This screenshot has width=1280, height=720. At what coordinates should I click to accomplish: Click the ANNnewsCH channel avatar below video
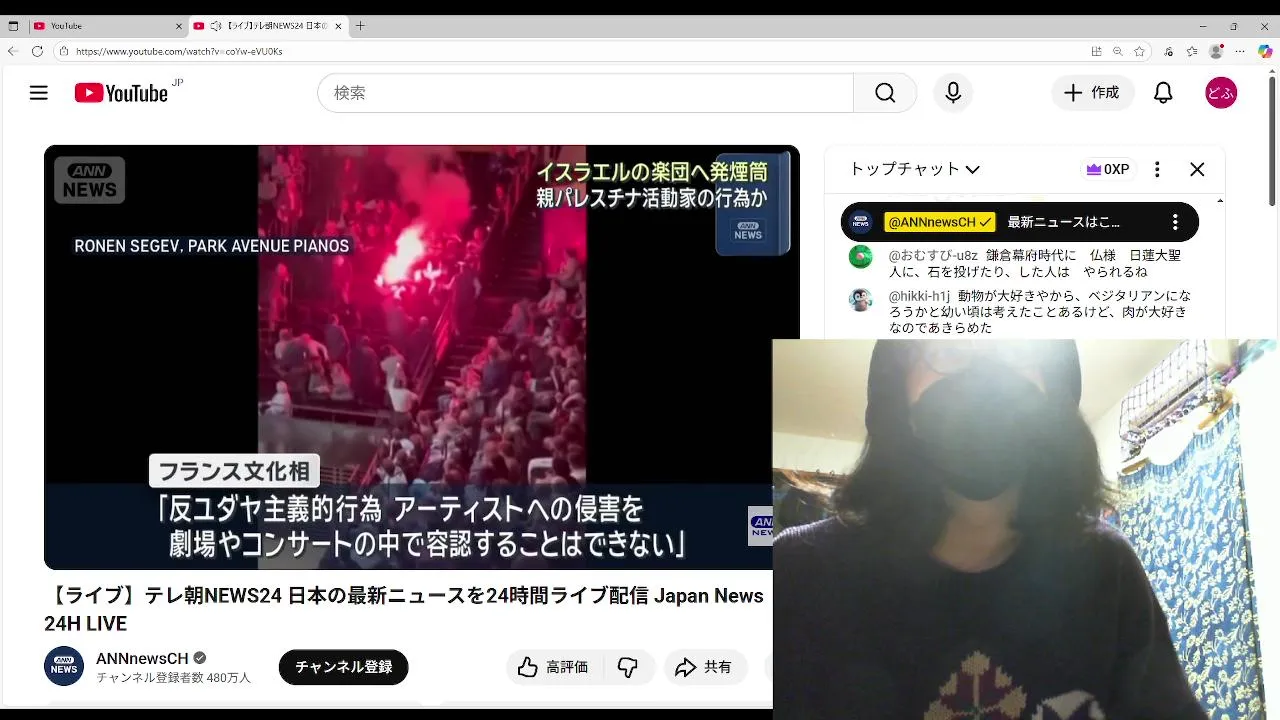64,667
